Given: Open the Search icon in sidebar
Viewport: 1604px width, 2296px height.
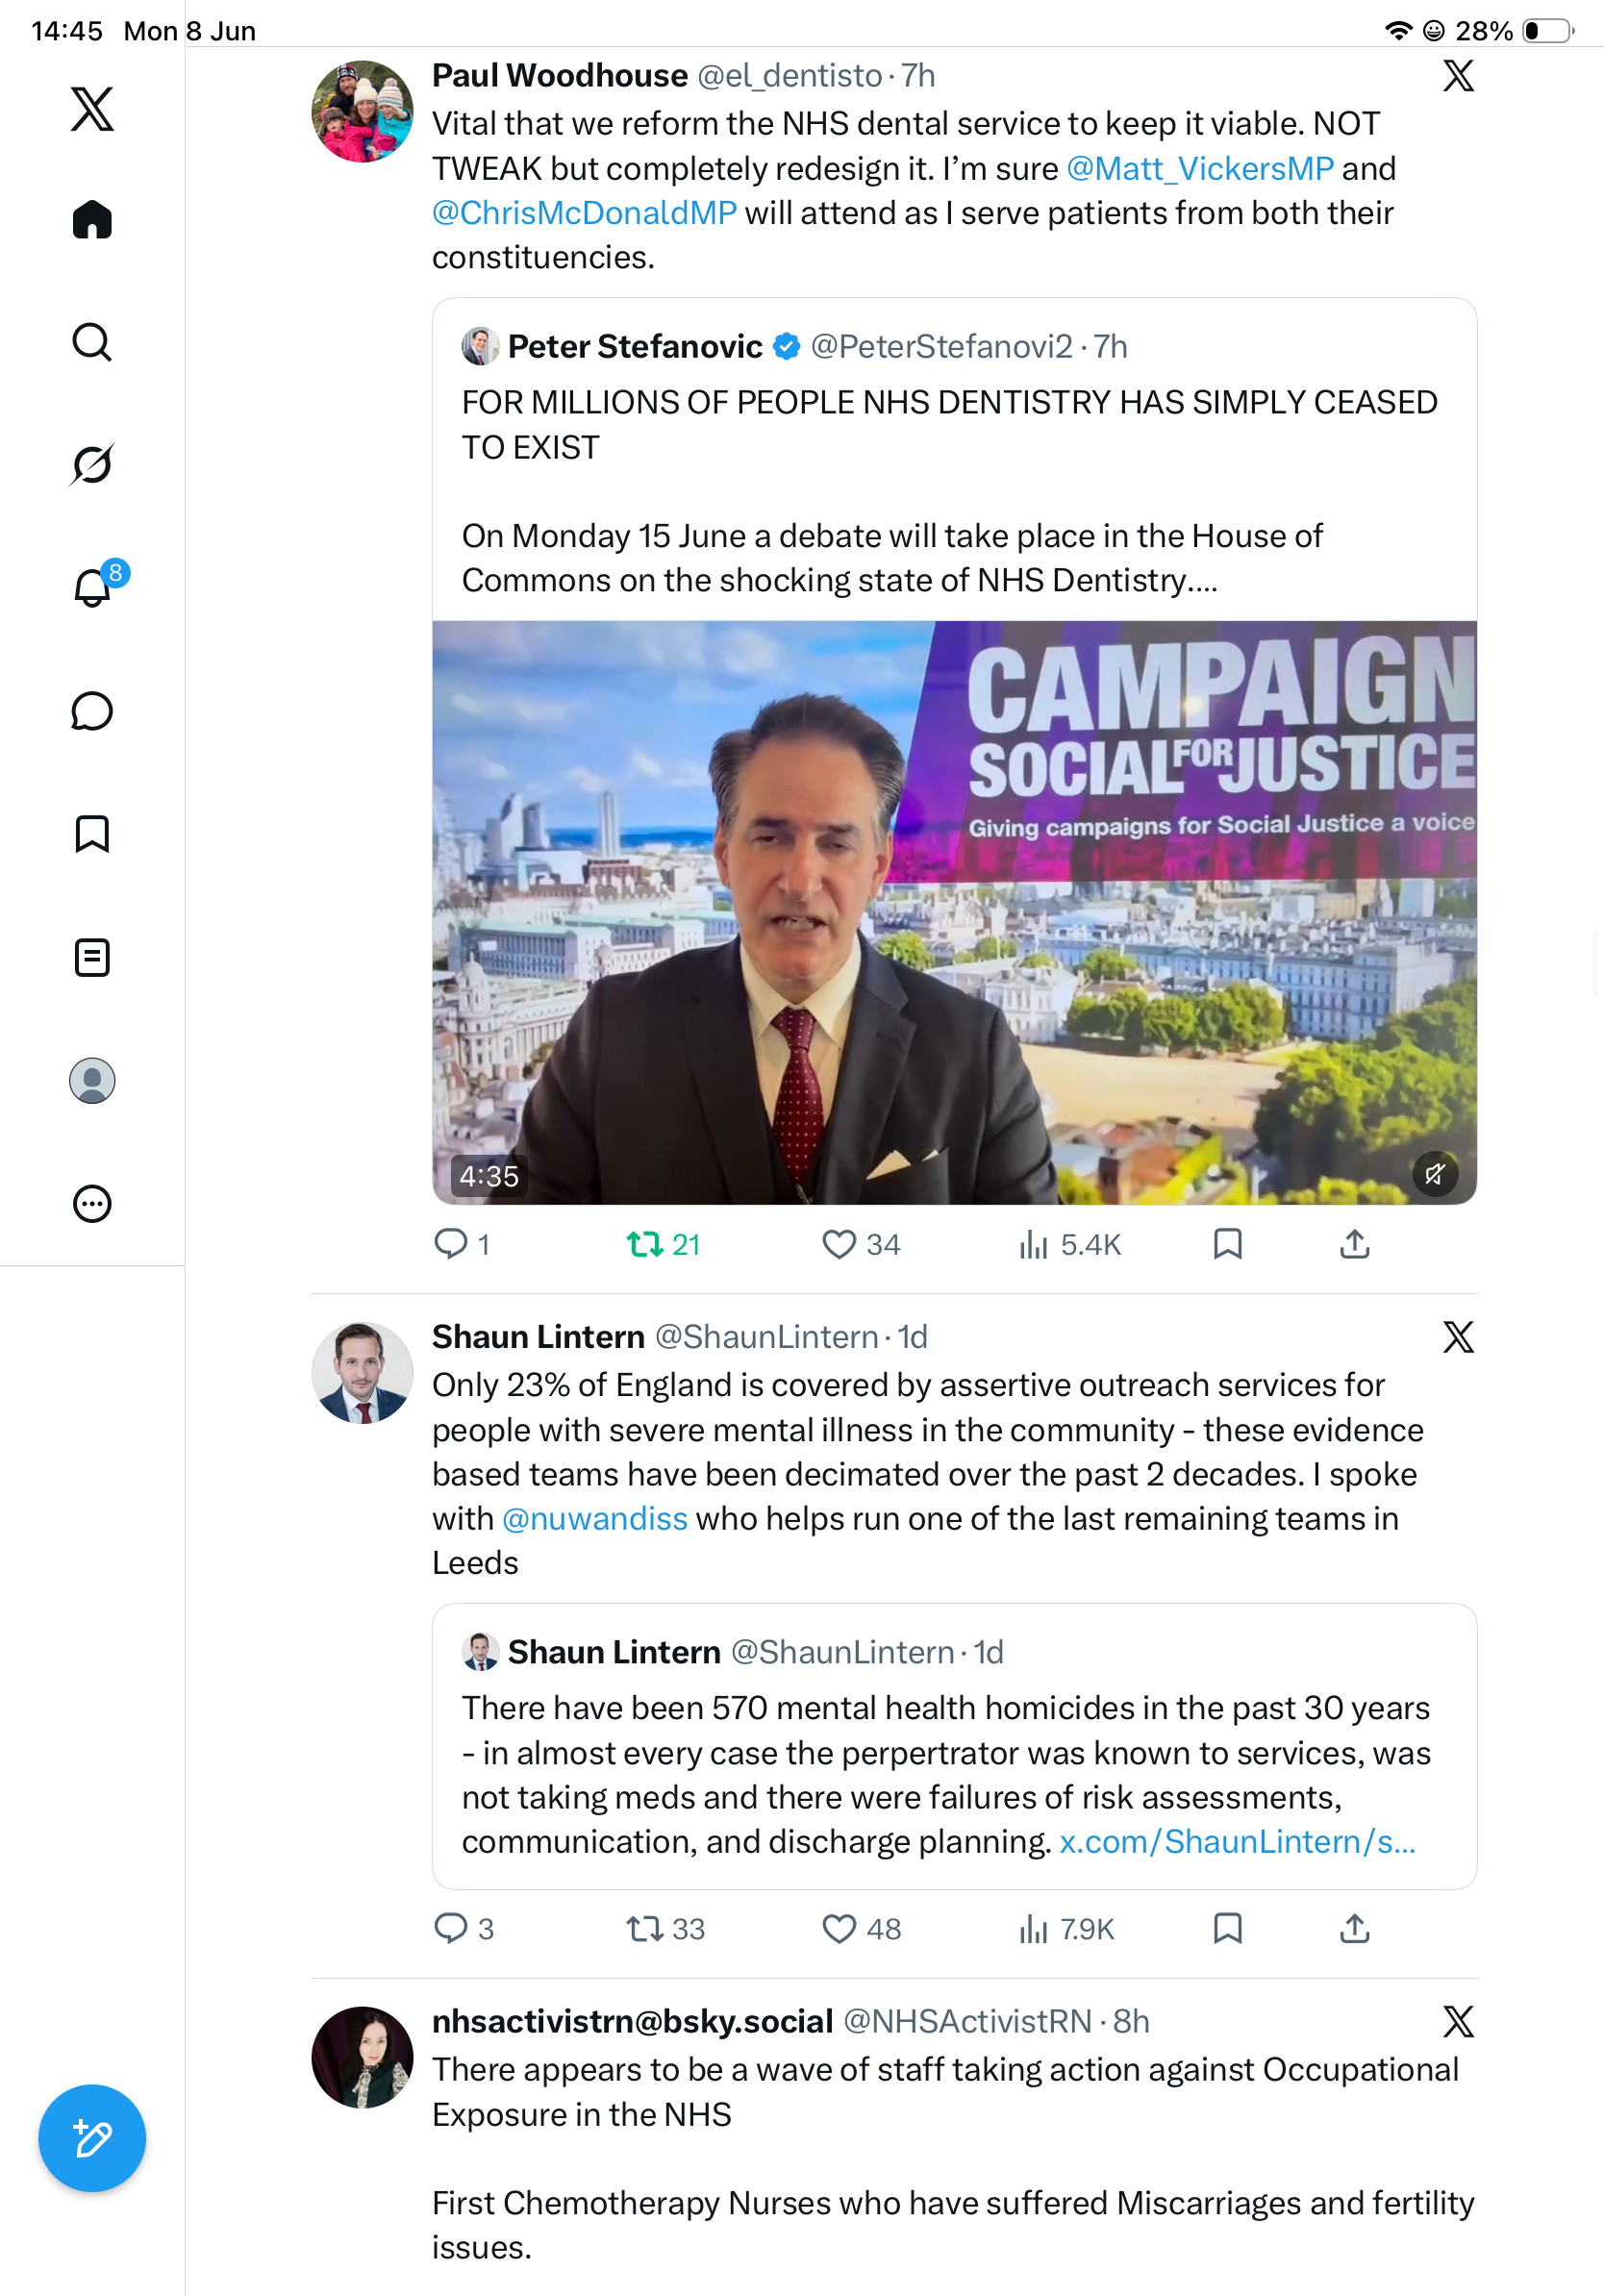Looking at the screenshot, I should pos(92,342).
